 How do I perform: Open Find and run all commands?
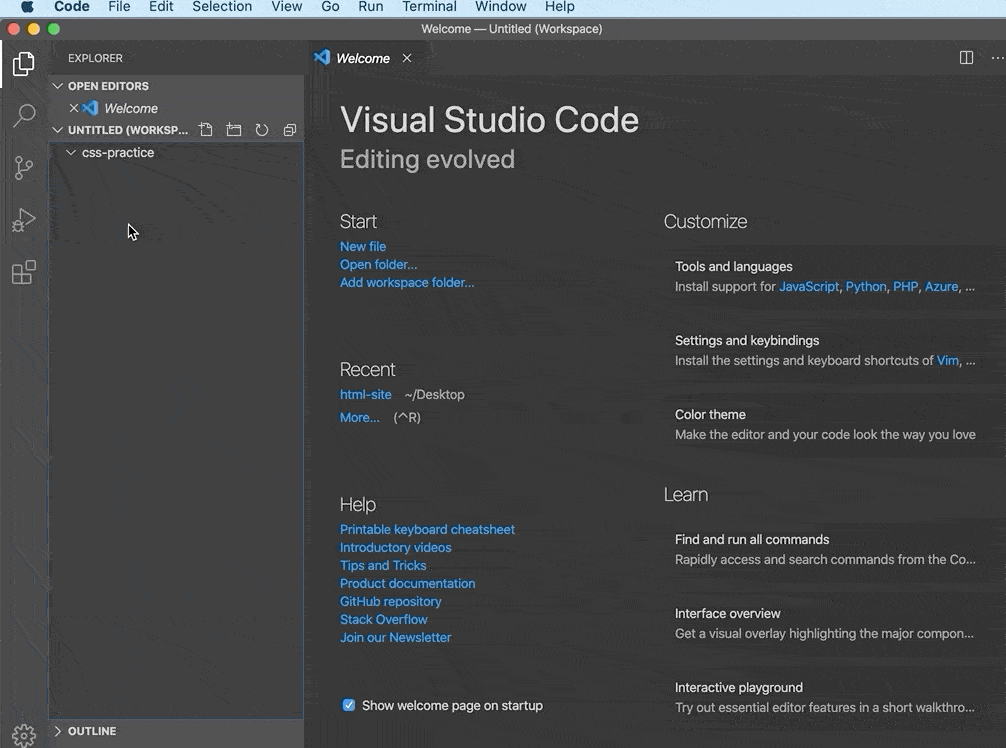(825, 549)
